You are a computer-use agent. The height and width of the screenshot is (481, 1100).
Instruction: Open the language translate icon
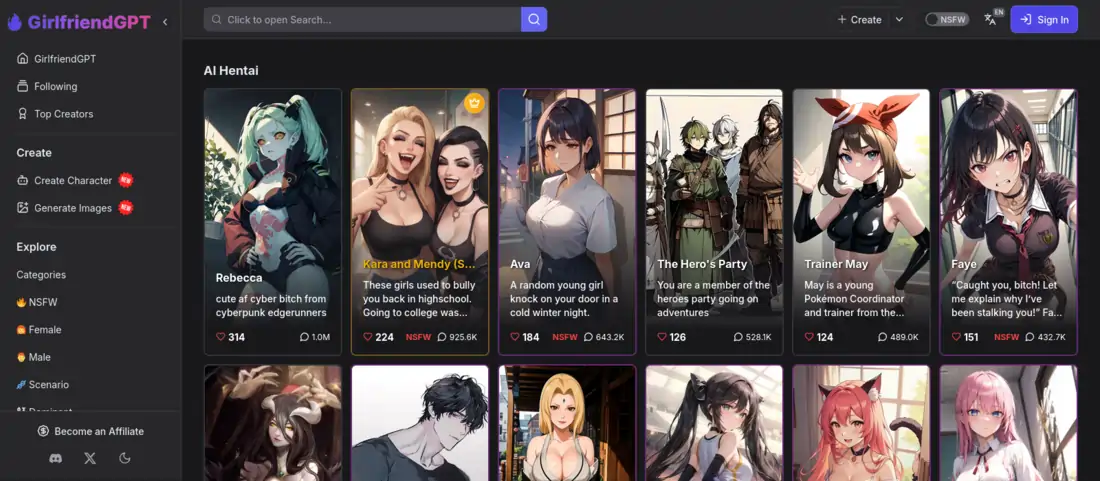click(x=991, y=20)
